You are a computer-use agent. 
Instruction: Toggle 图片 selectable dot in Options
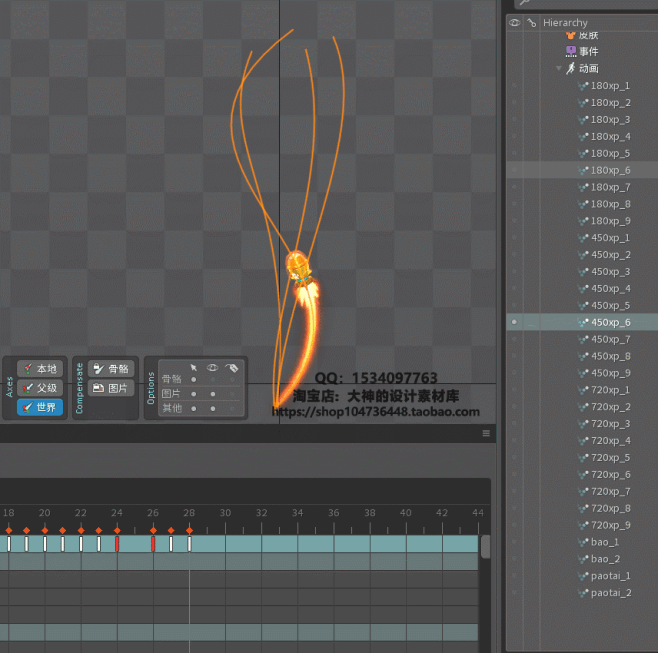[193, 394]
